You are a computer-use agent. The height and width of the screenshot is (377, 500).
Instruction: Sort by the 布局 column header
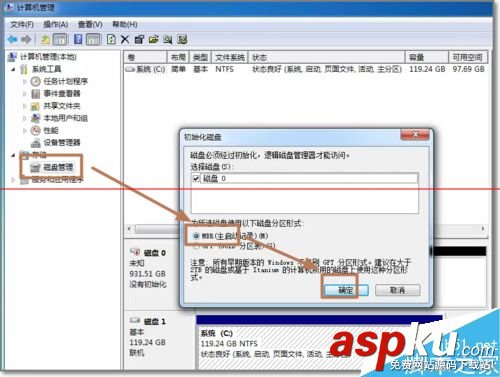[x=178, y=57]
